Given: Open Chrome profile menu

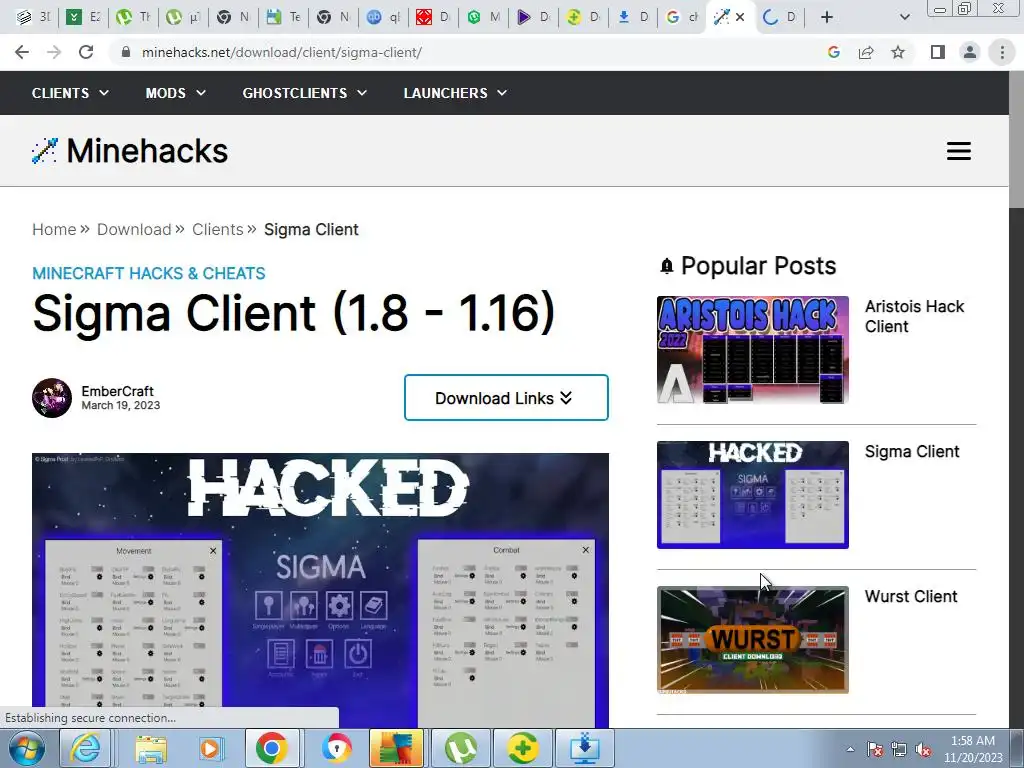Looking at the screenshot, I should click(x=970, y=52).
